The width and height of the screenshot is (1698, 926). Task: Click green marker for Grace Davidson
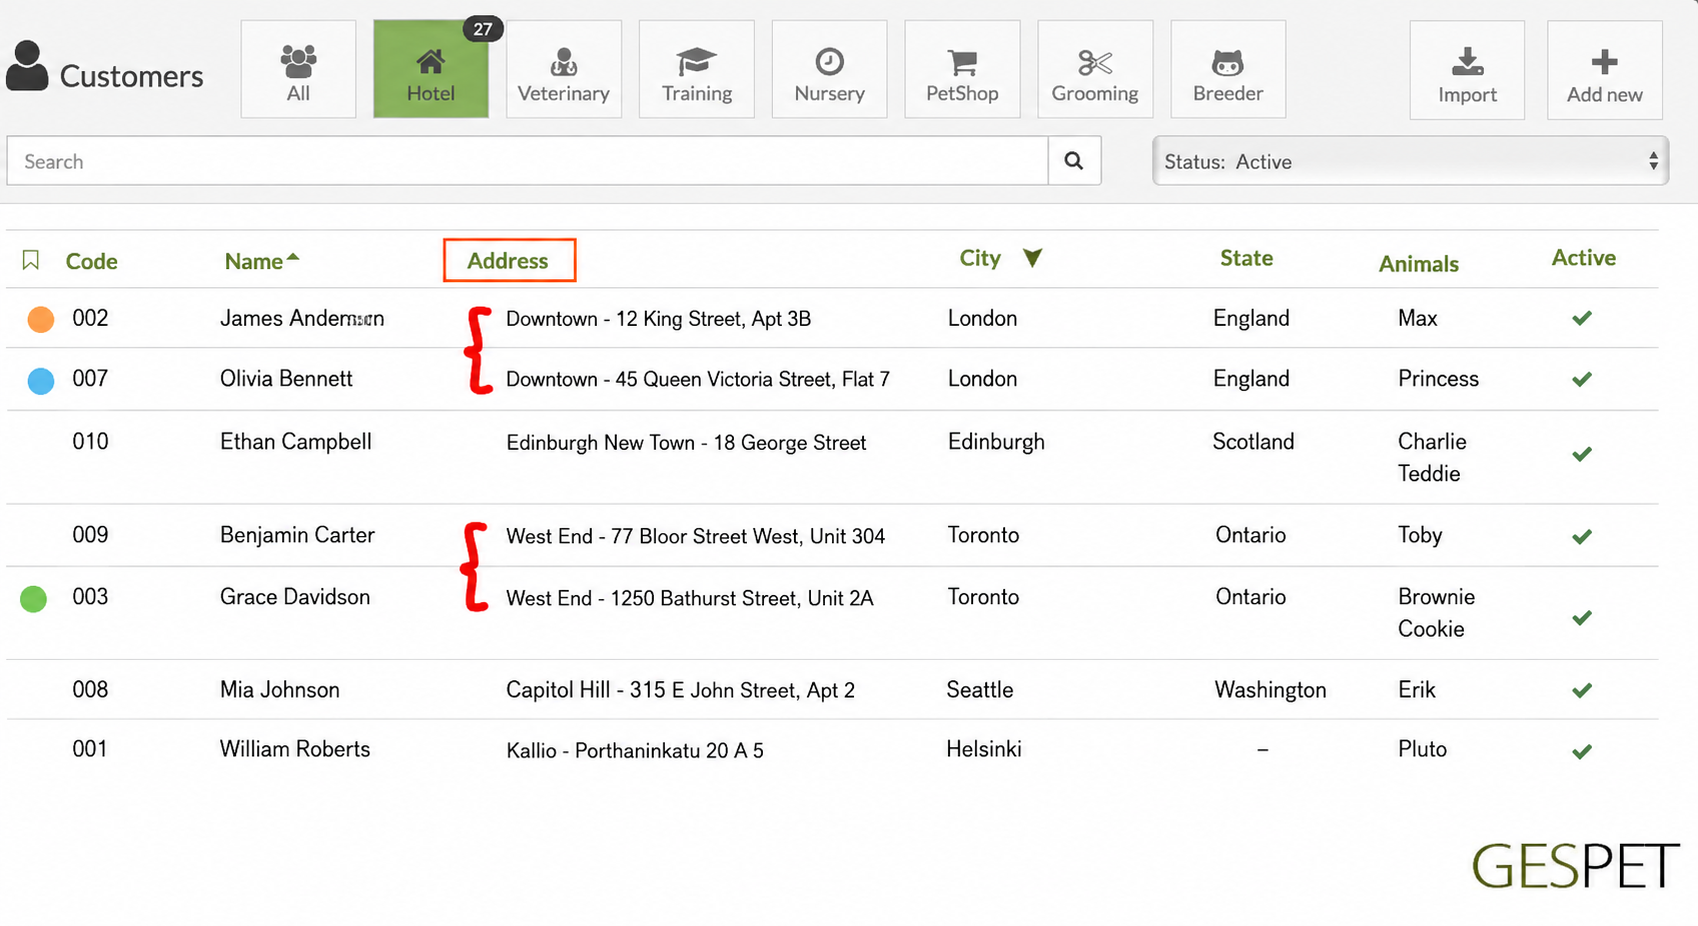pos(34,599)
